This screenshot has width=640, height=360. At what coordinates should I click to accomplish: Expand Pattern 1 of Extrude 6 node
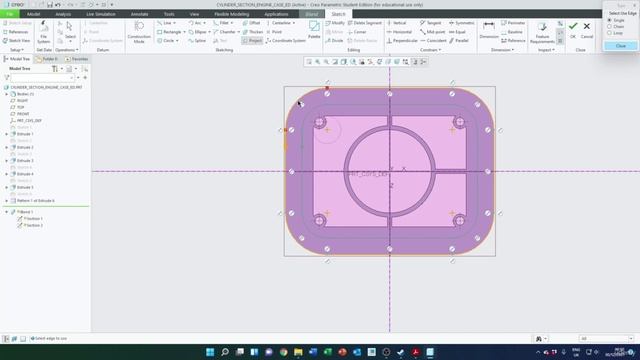(7, 201)
